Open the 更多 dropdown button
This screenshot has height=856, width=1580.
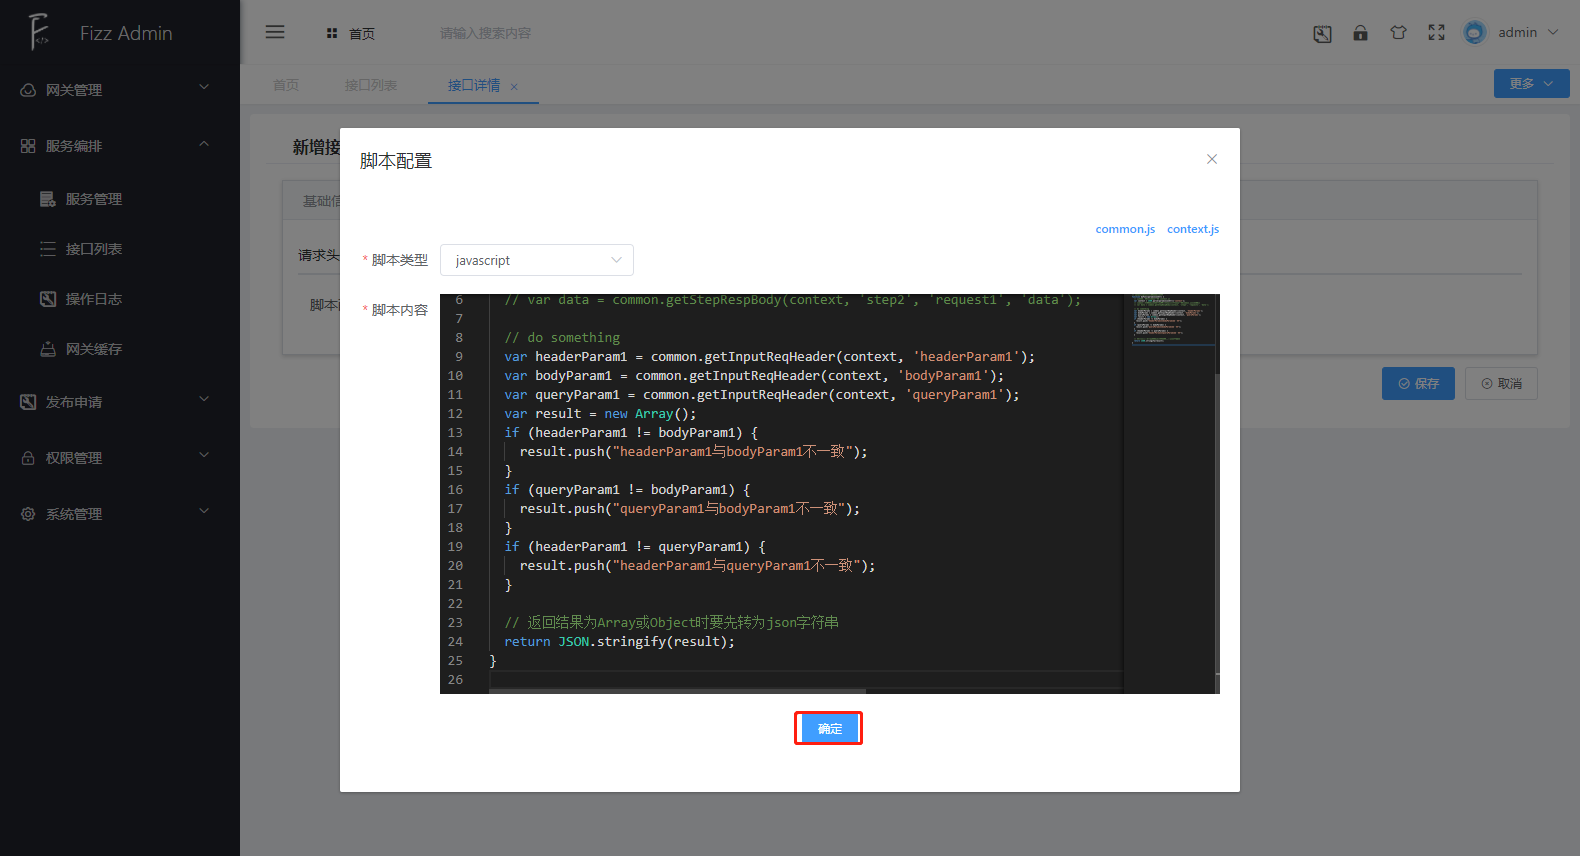[x=1530, y=84]
